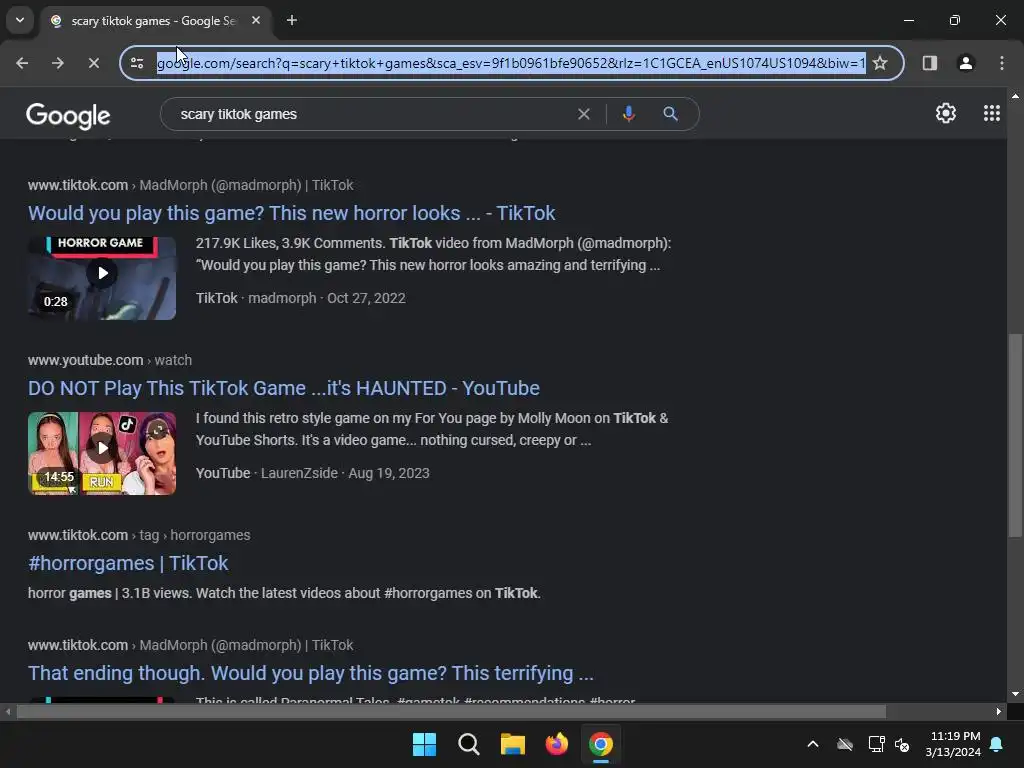
Task: Open 'DO NOT Play This TikTok Game' YouTube link
Action: [x=283, y=388]
